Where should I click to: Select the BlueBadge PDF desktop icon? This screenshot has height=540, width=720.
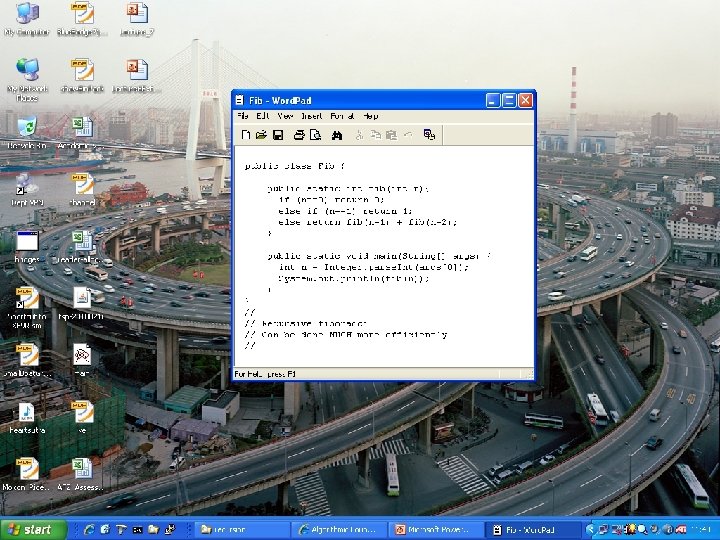(x=82, y=19)
